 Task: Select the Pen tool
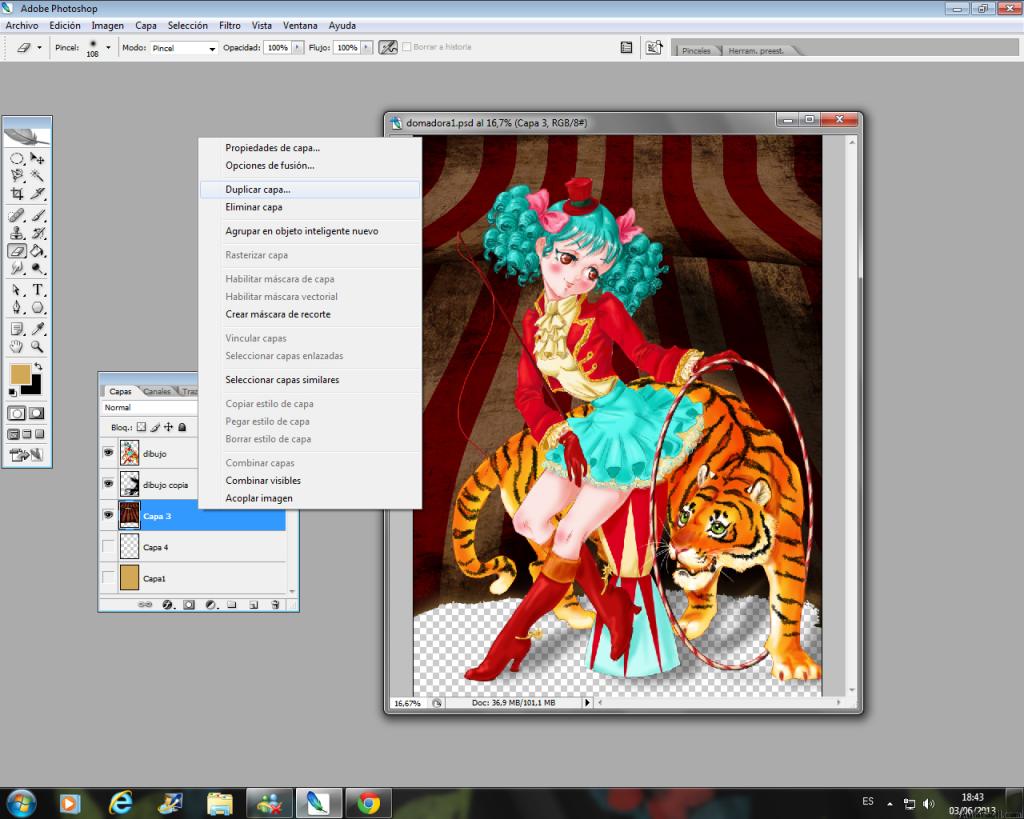17,308
